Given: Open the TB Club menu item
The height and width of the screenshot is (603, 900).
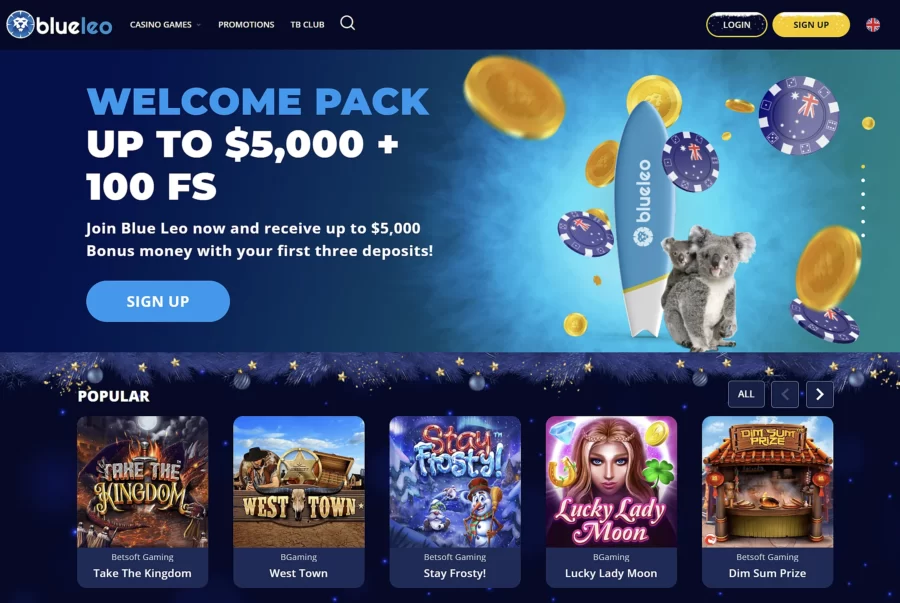Looking at the screenshot, I should [307, 25].
